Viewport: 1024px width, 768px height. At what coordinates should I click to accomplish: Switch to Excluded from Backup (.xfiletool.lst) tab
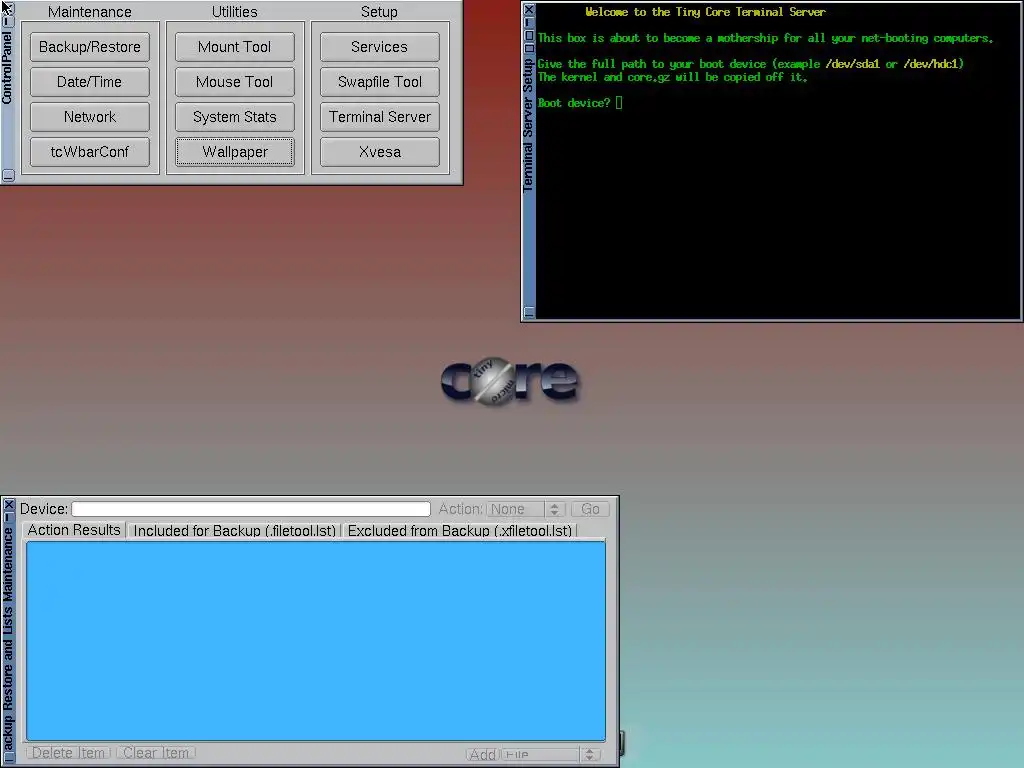tap(460, 530)
